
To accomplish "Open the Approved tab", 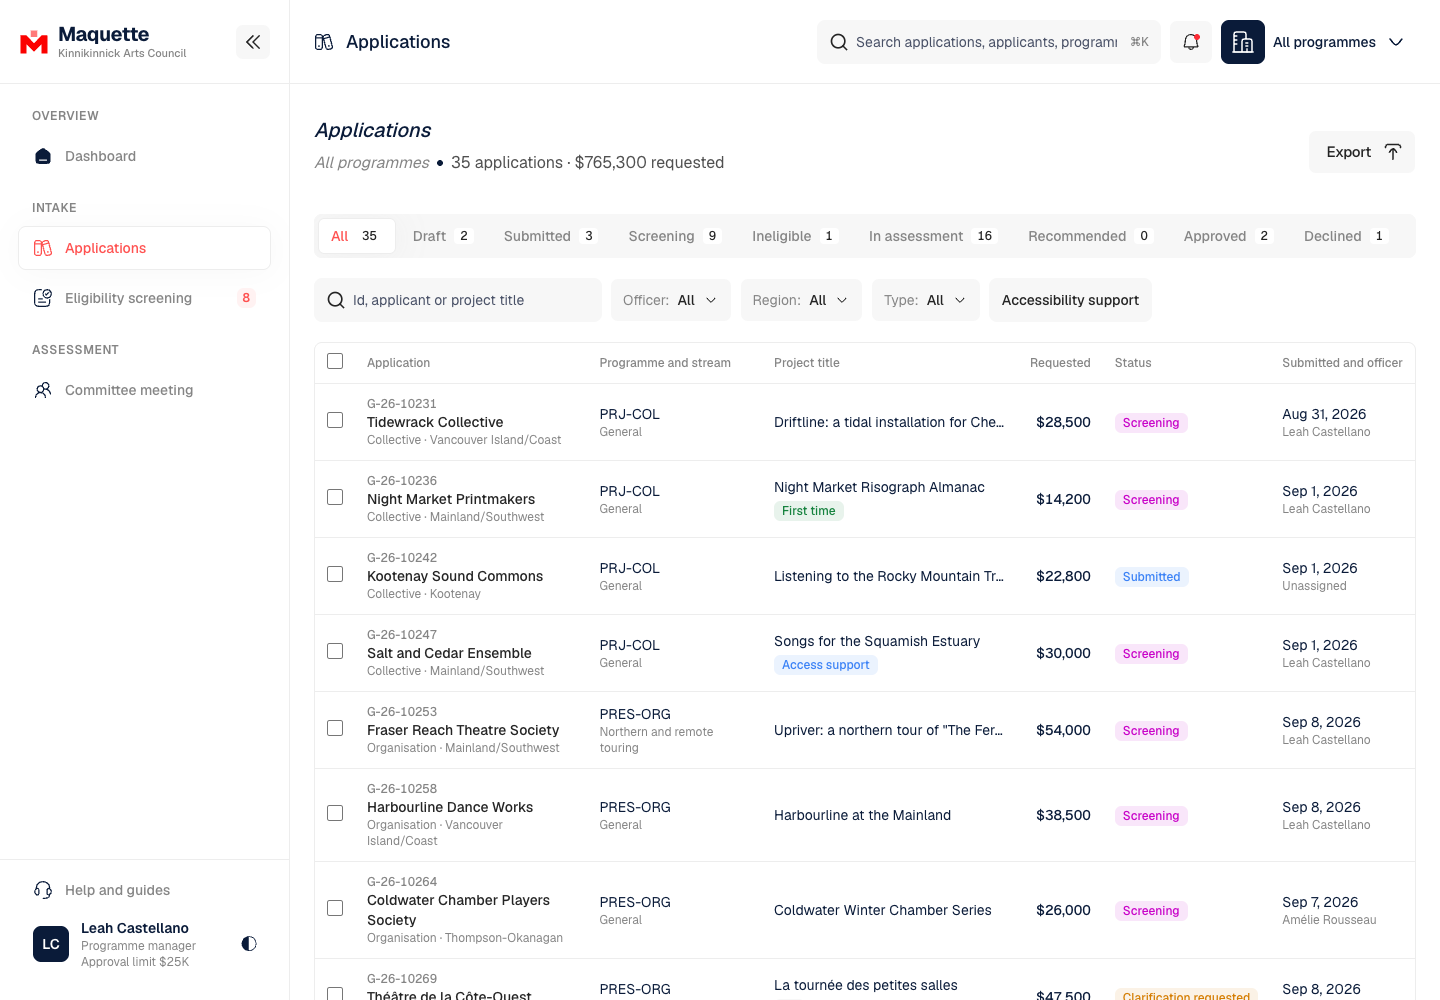I will point(1228,236).
